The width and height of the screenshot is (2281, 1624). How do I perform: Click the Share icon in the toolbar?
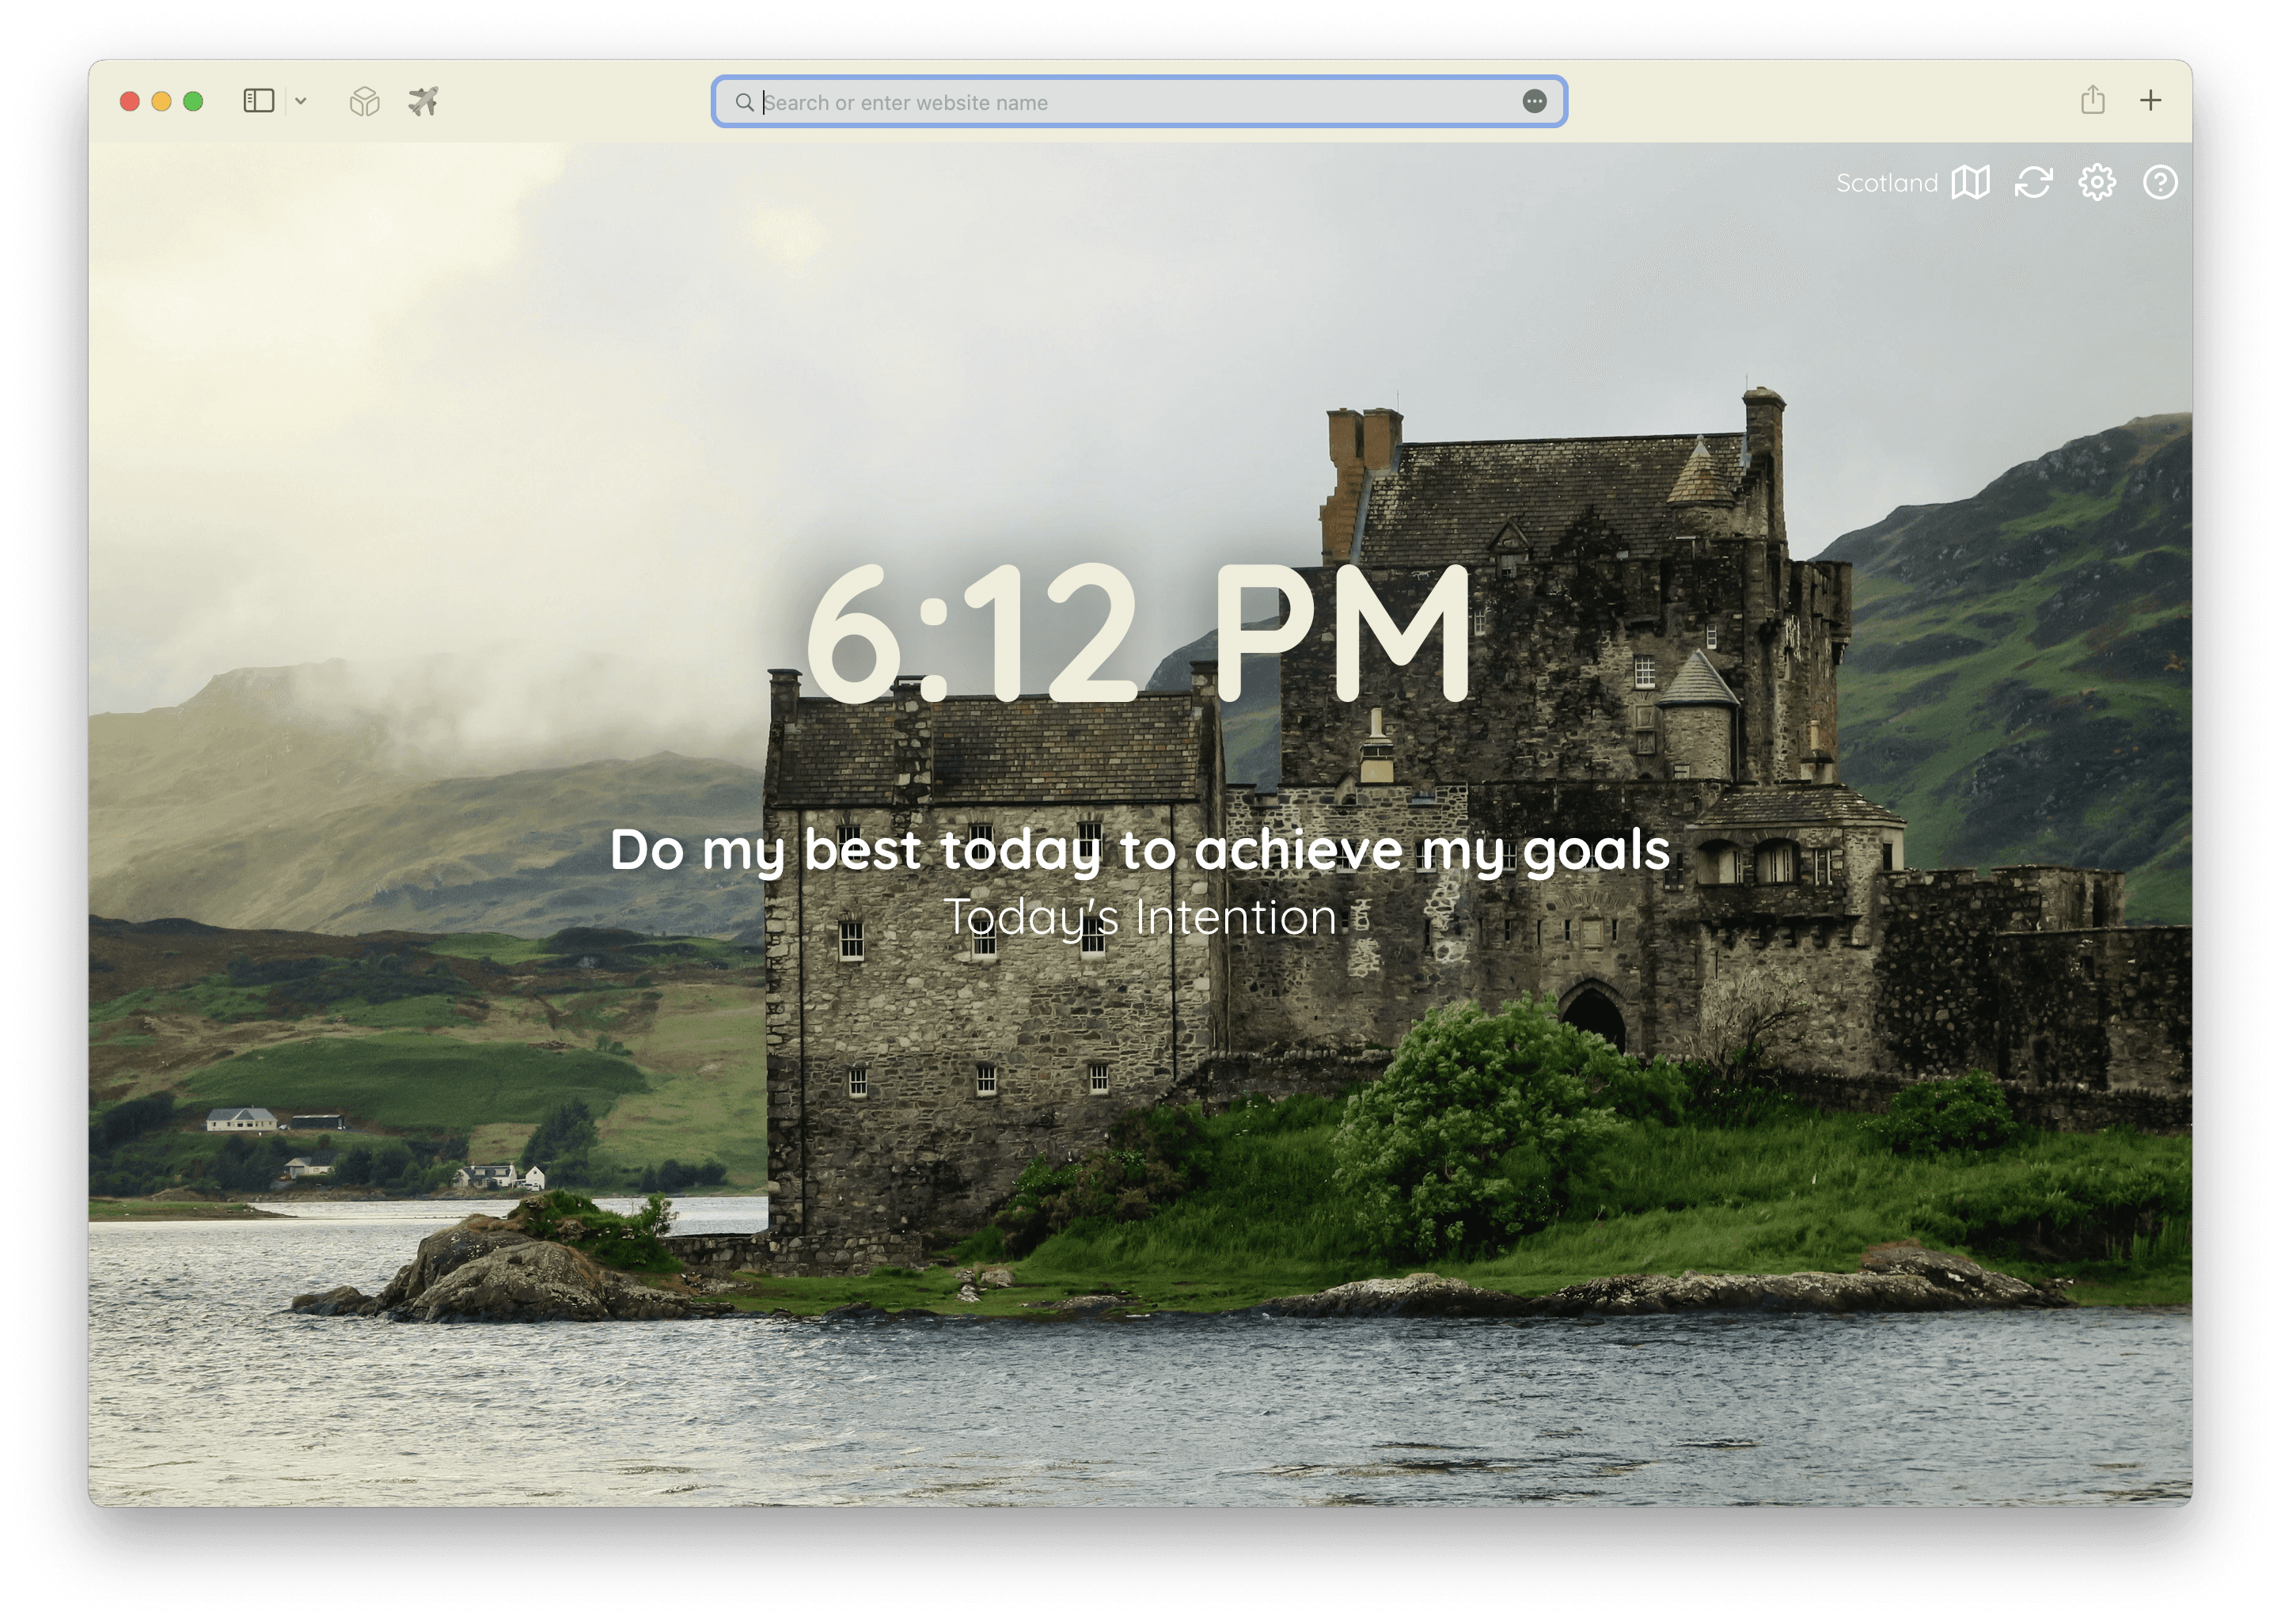(x=2092, y=100)
